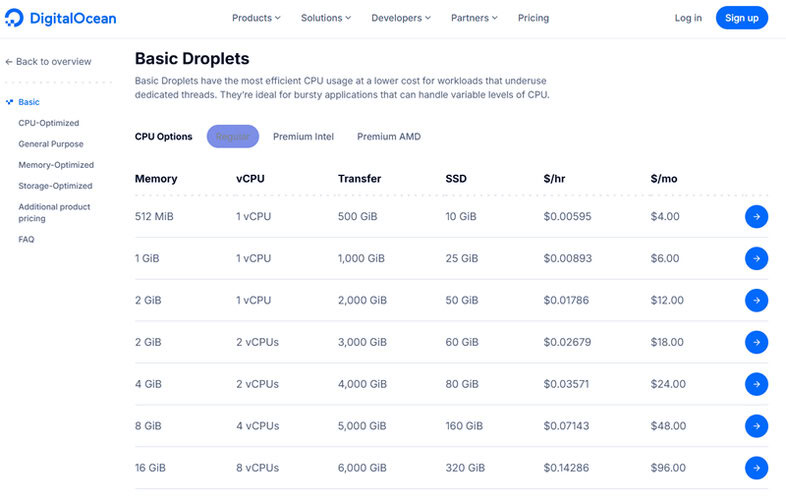786x499 pixels.
Task: Click the CPU Options label
Action: click(x=163, y=136)
